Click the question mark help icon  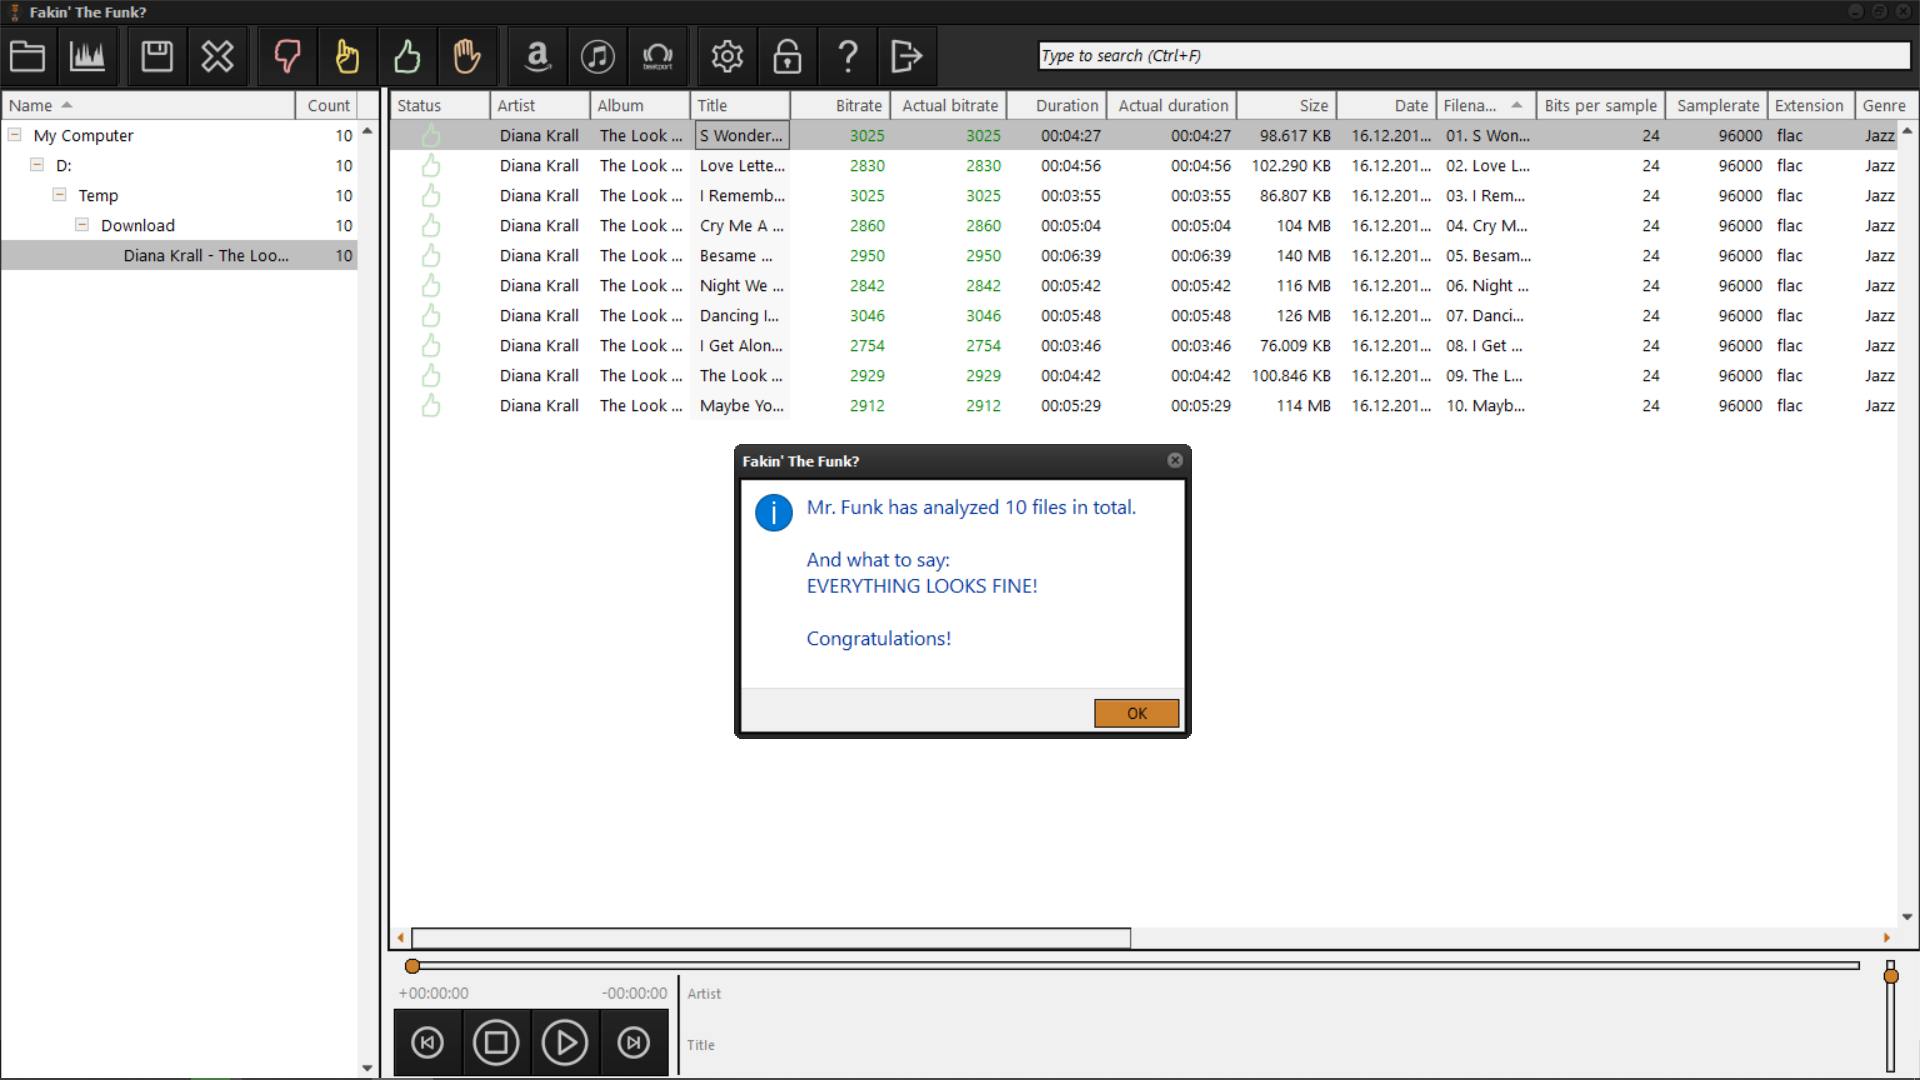pyautogui.click(x=847, y=56)
